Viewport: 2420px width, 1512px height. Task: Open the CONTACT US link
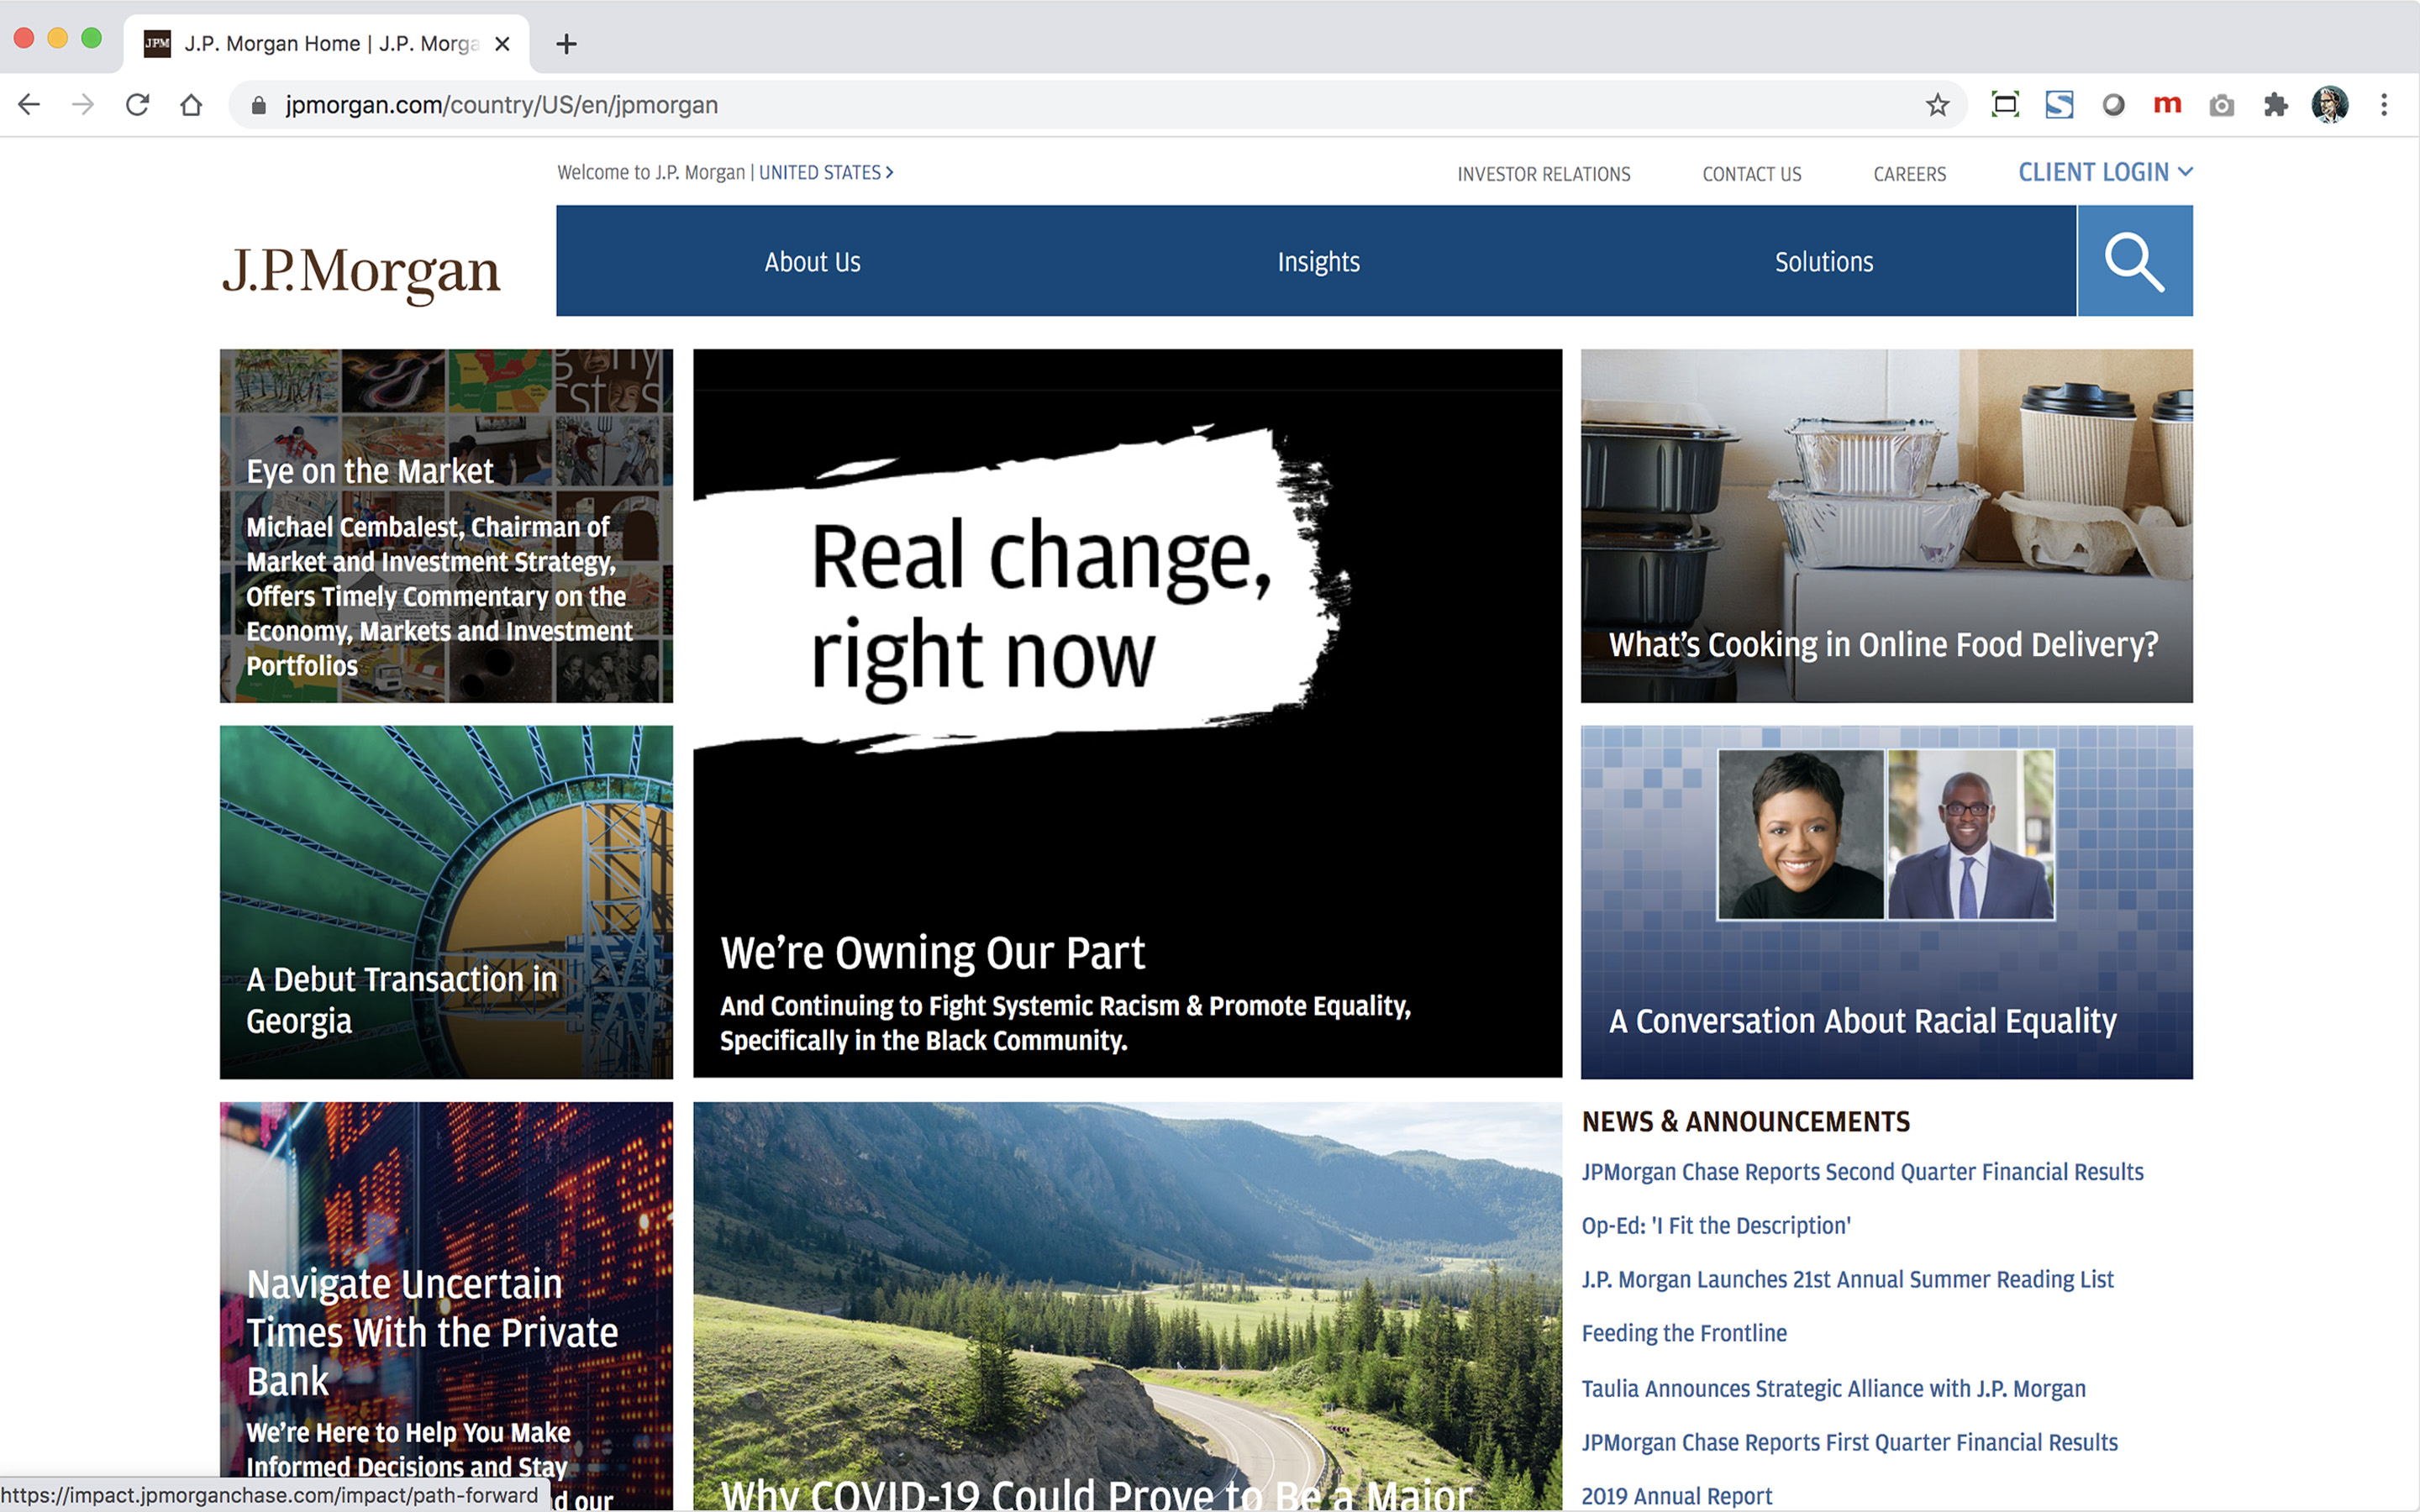(x=1751, y=174)
